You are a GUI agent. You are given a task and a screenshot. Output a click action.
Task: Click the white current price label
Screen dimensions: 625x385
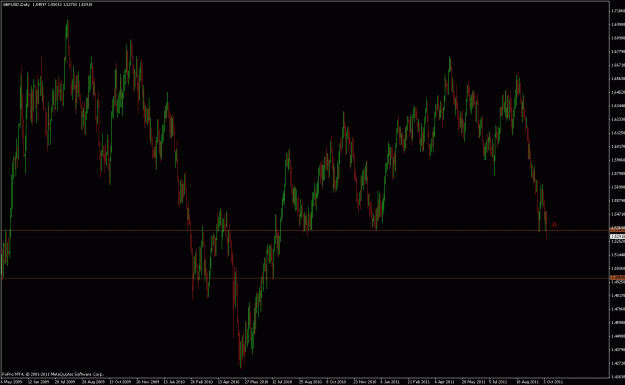[x=617, y=237]
